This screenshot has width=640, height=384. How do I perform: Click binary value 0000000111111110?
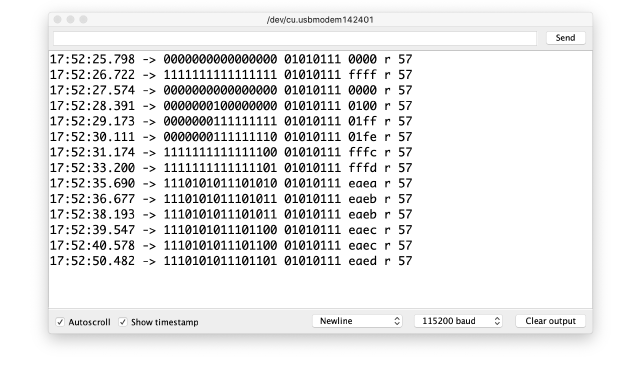click(x=220, y=137)
